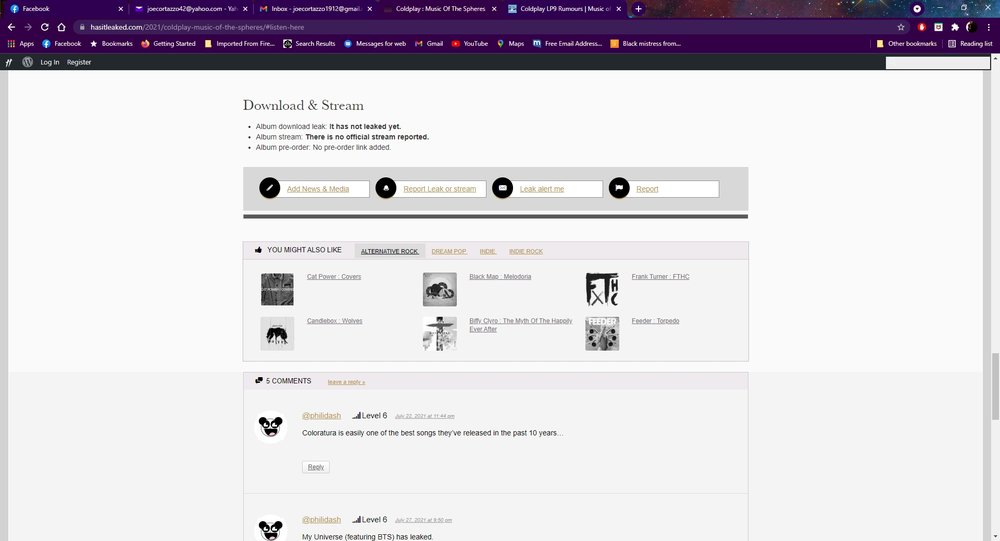Click the pencil icon for Add News

(x=269, y=188)
